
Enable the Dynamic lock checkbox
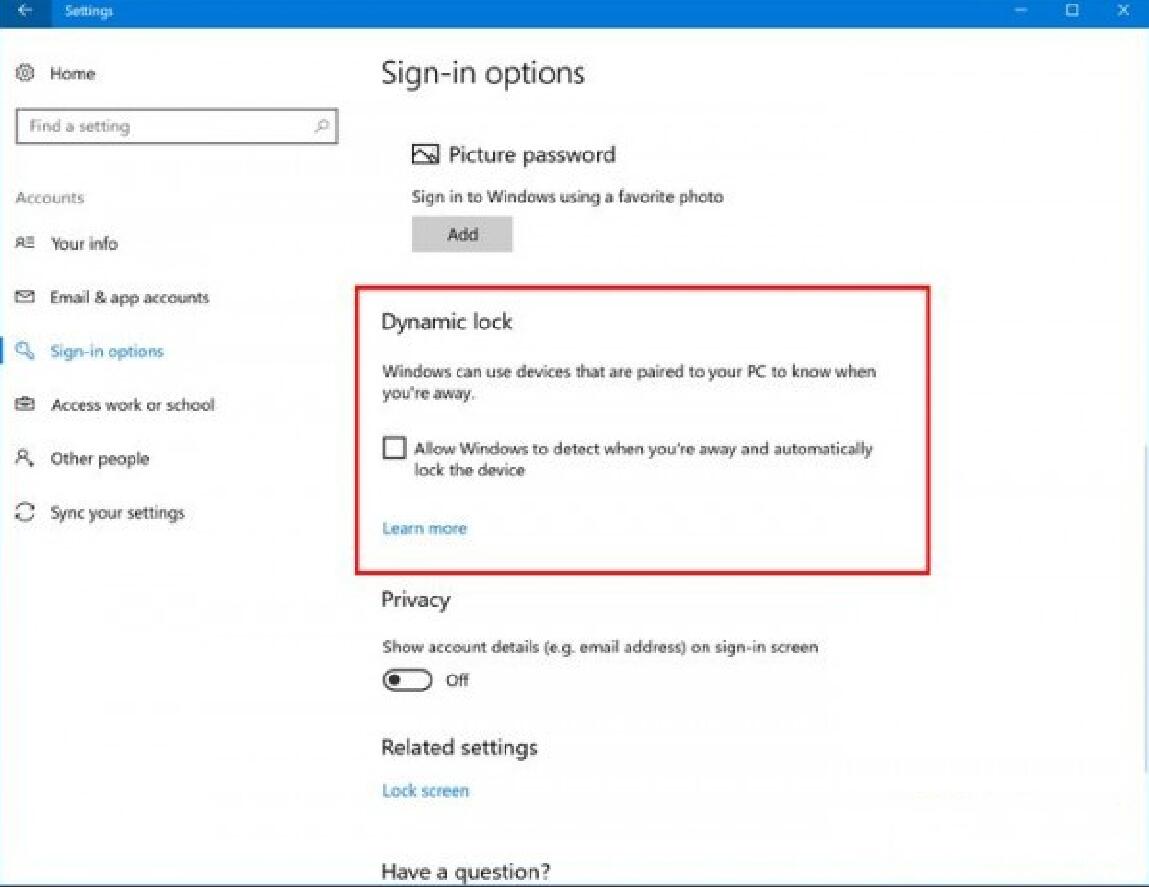pyautogui.click(x=394, y=447)
